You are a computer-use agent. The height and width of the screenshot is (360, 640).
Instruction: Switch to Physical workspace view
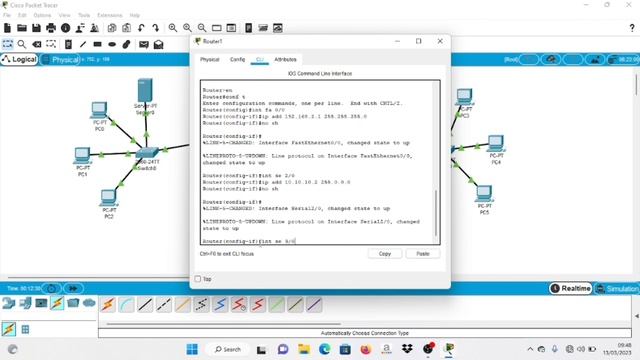pyautogui.click(x=60, y=59)
